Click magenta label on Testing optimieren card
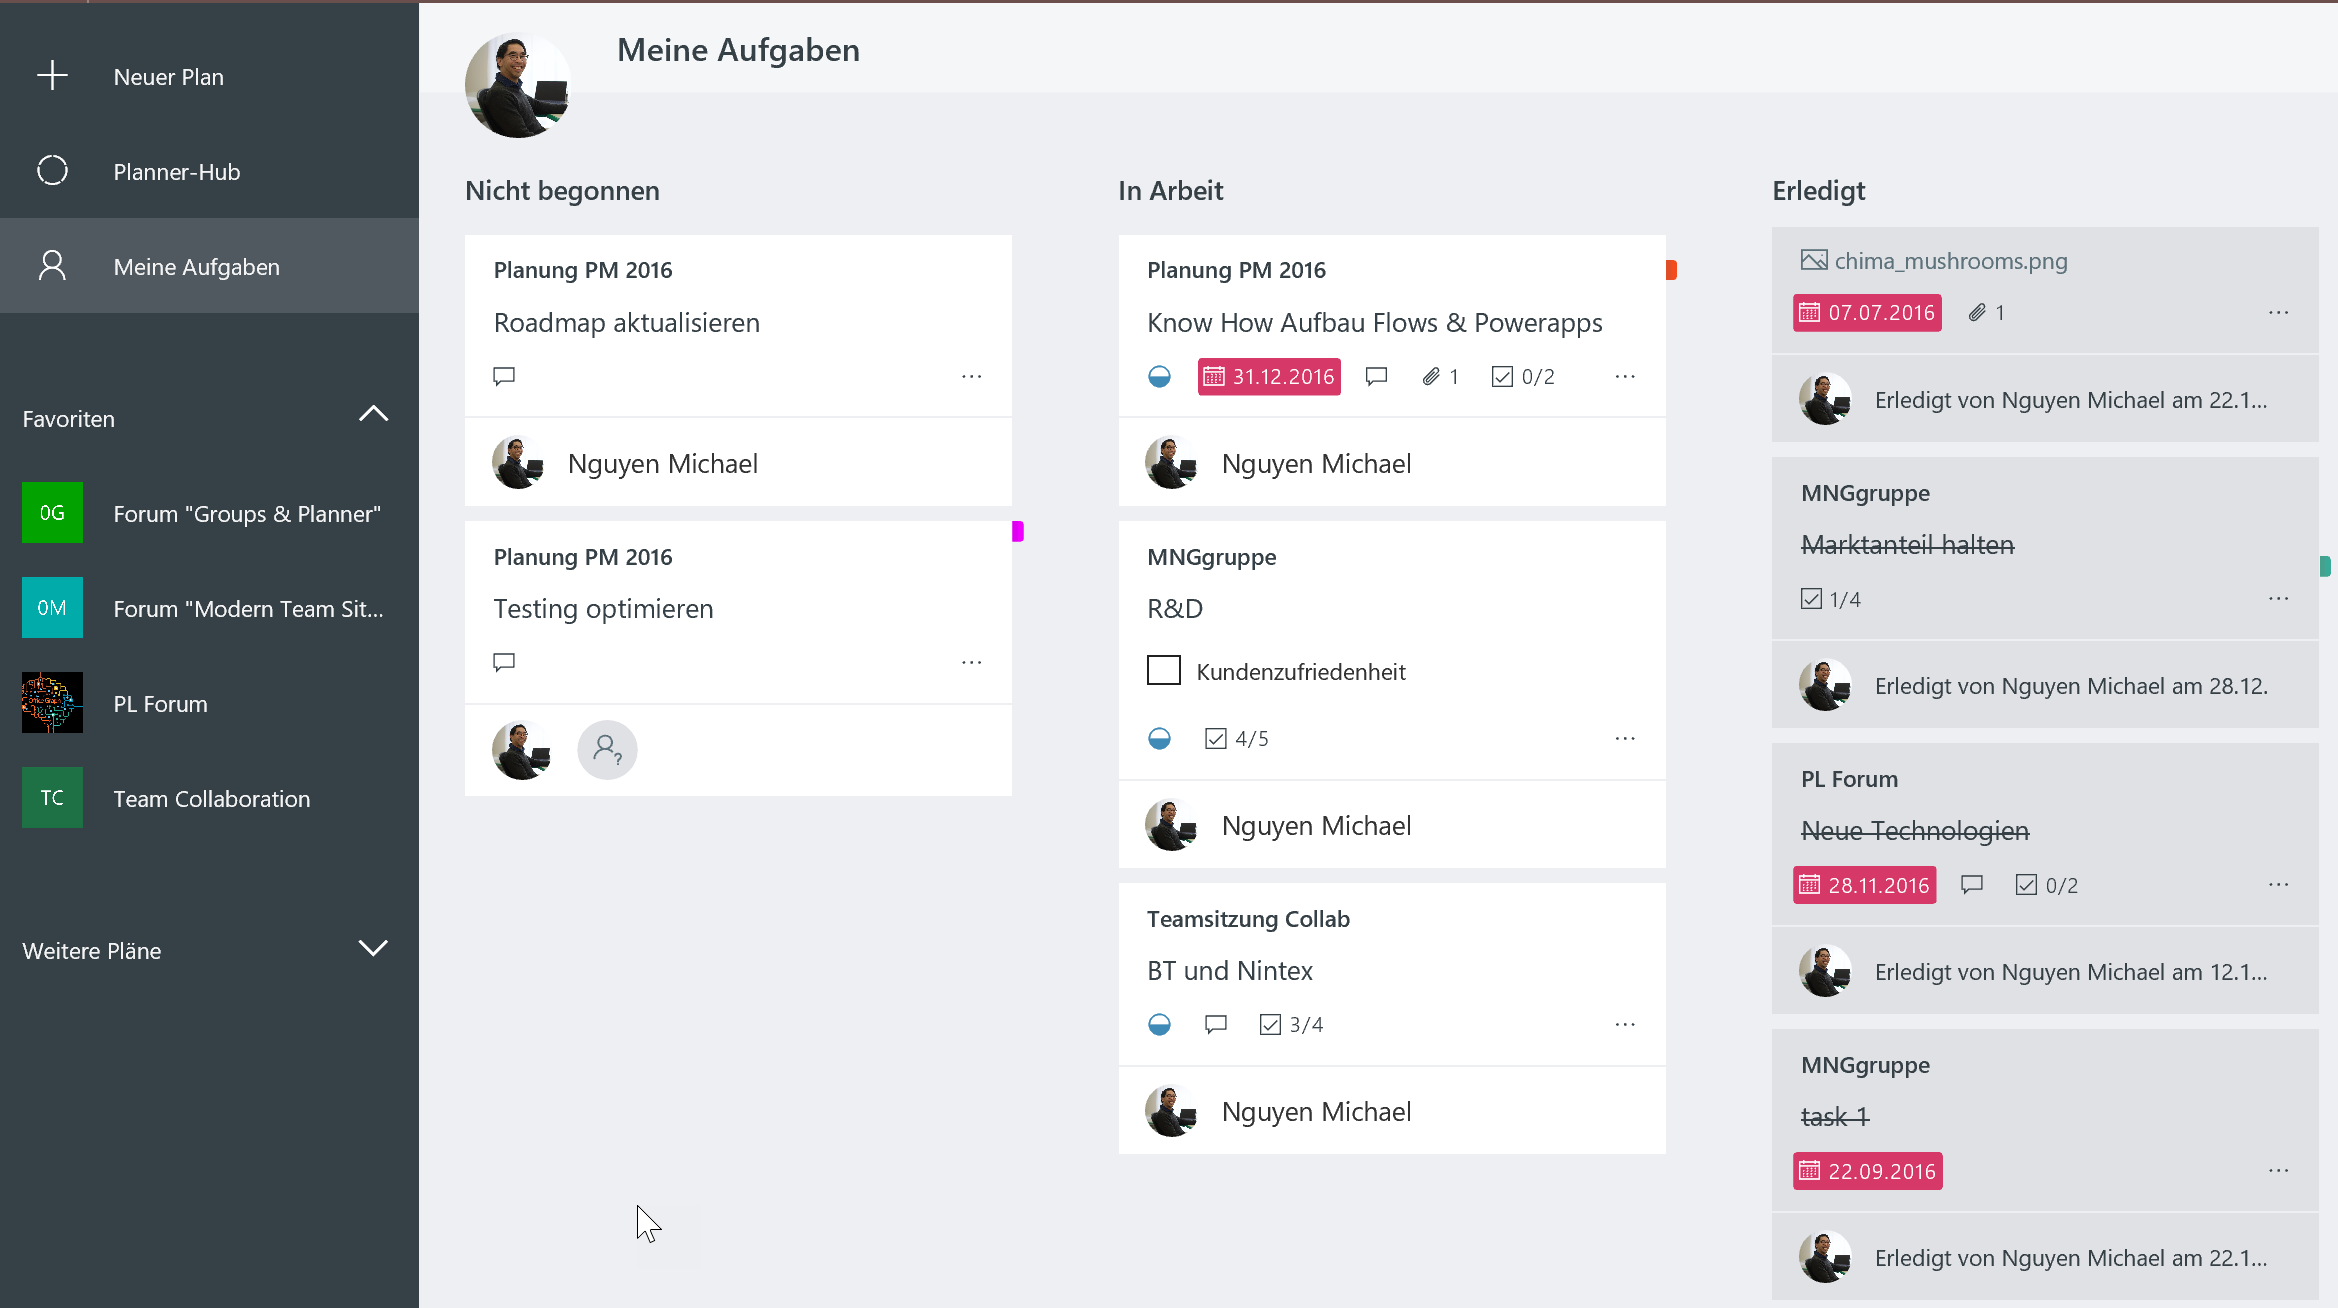 1017,531
